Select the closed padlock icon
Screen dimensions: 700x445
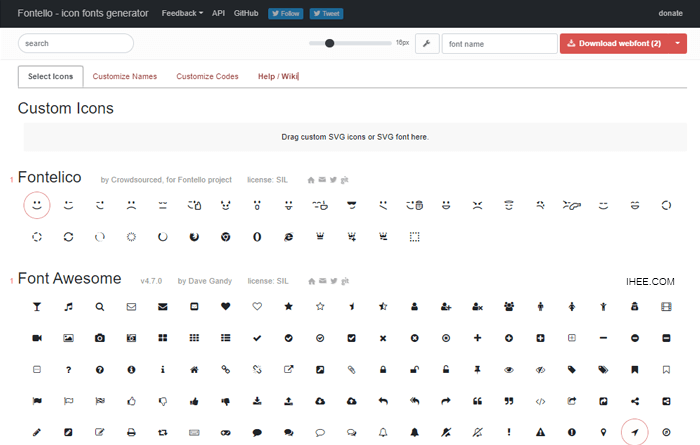[383, 370]
